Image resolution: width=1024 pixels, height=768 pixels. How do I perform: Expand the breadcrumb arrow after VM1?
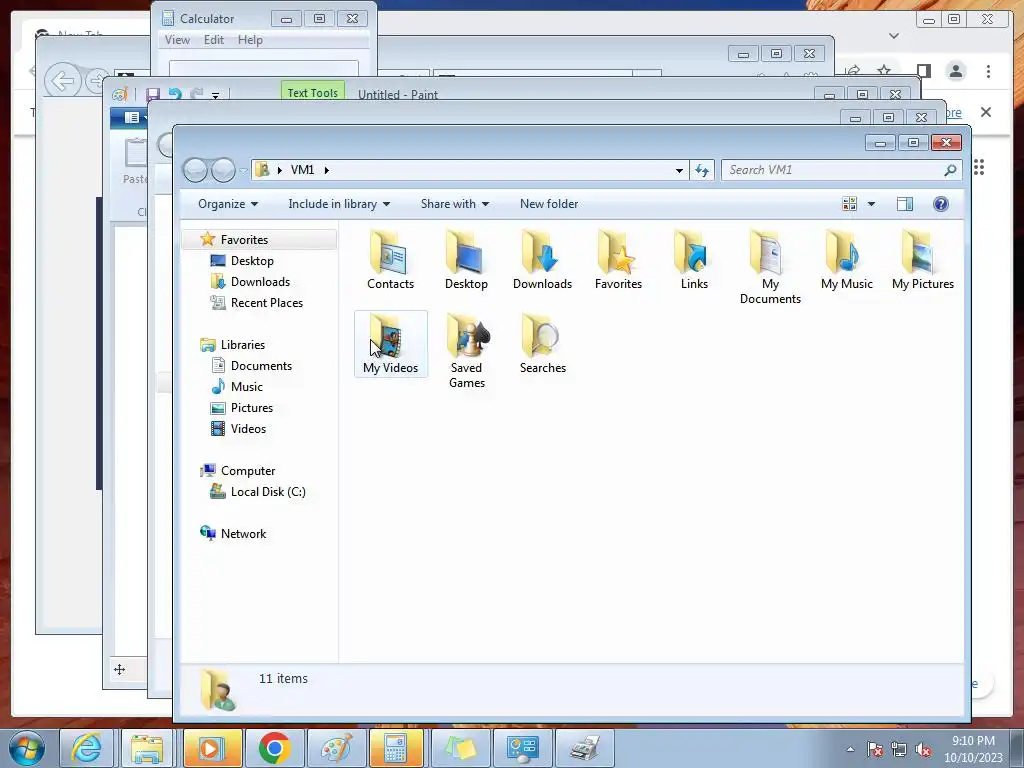pos(327,170)
